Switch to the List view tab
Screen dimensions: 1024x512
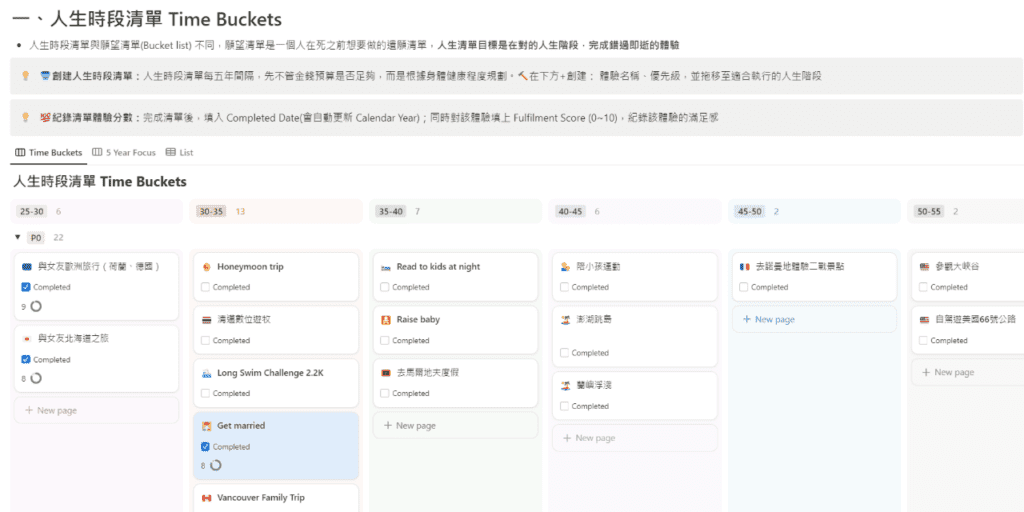pos(180,153)
